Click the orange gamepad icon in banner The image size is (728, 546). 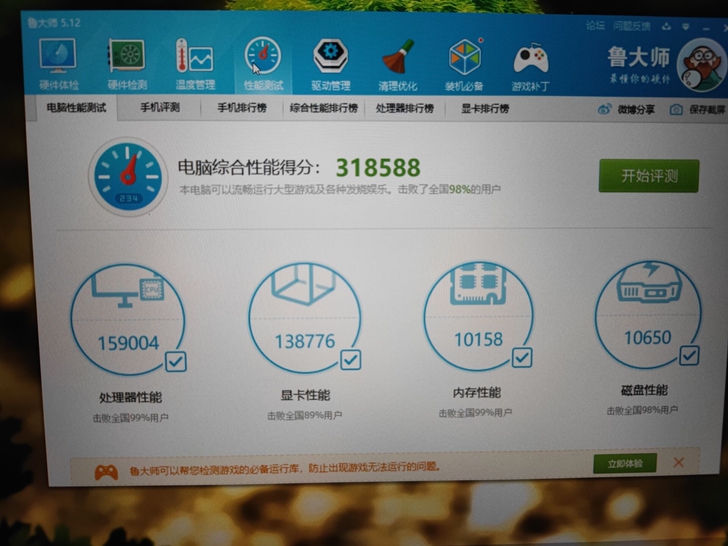pyautogui.click(x=106, y=473)
